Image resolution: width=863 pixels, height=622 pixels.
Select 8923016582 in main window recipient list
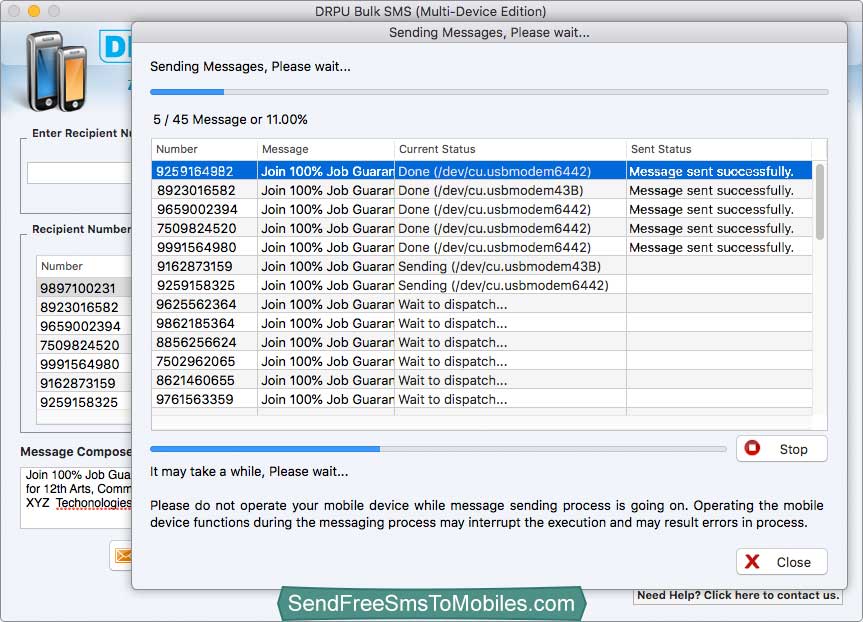(84, 307)
